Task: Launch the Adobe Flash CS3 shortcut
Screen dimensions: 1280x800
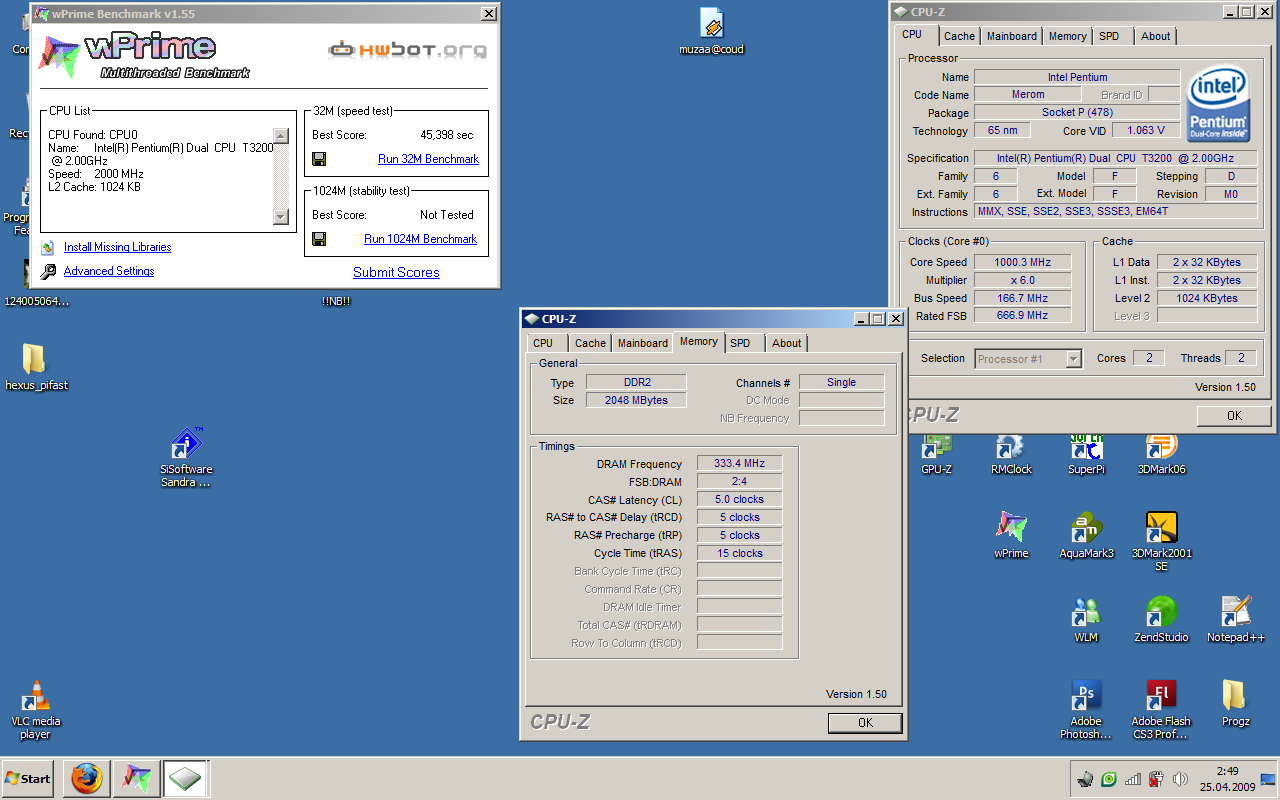Action: tap(1161, 709)
